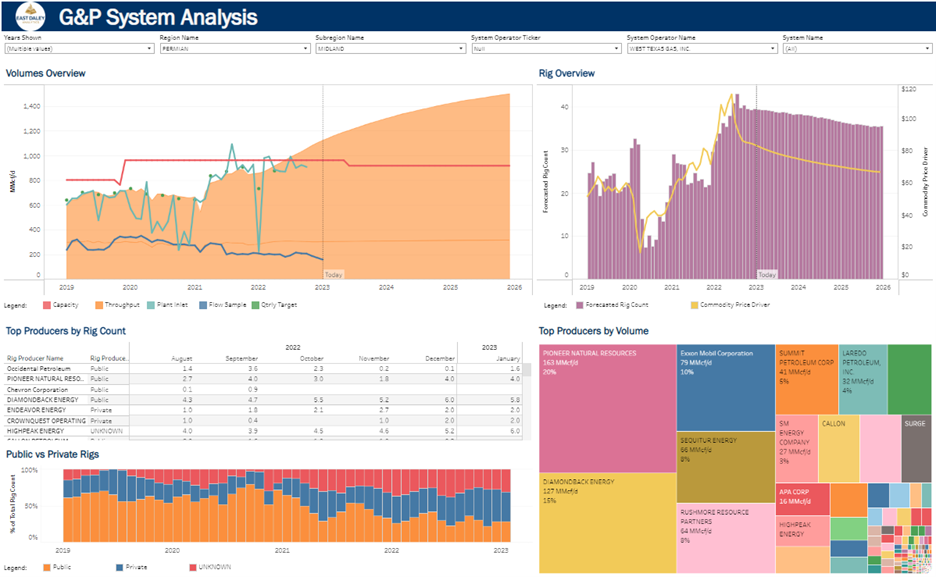Screen dimensions: 936x577
Task: Select the Sequitur Energy treemap tile
Action: coord(726,467)
